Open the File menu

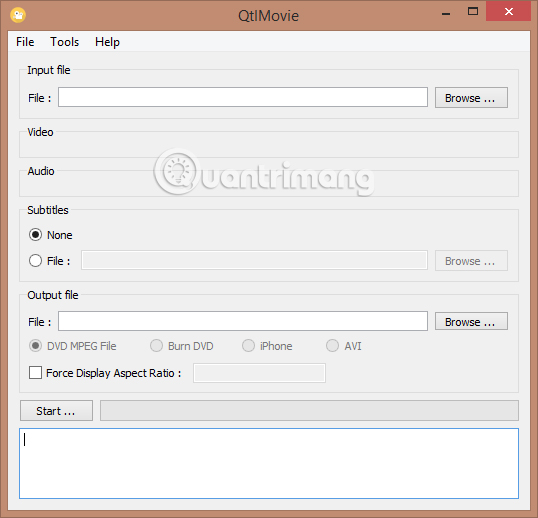coord(25,42)
